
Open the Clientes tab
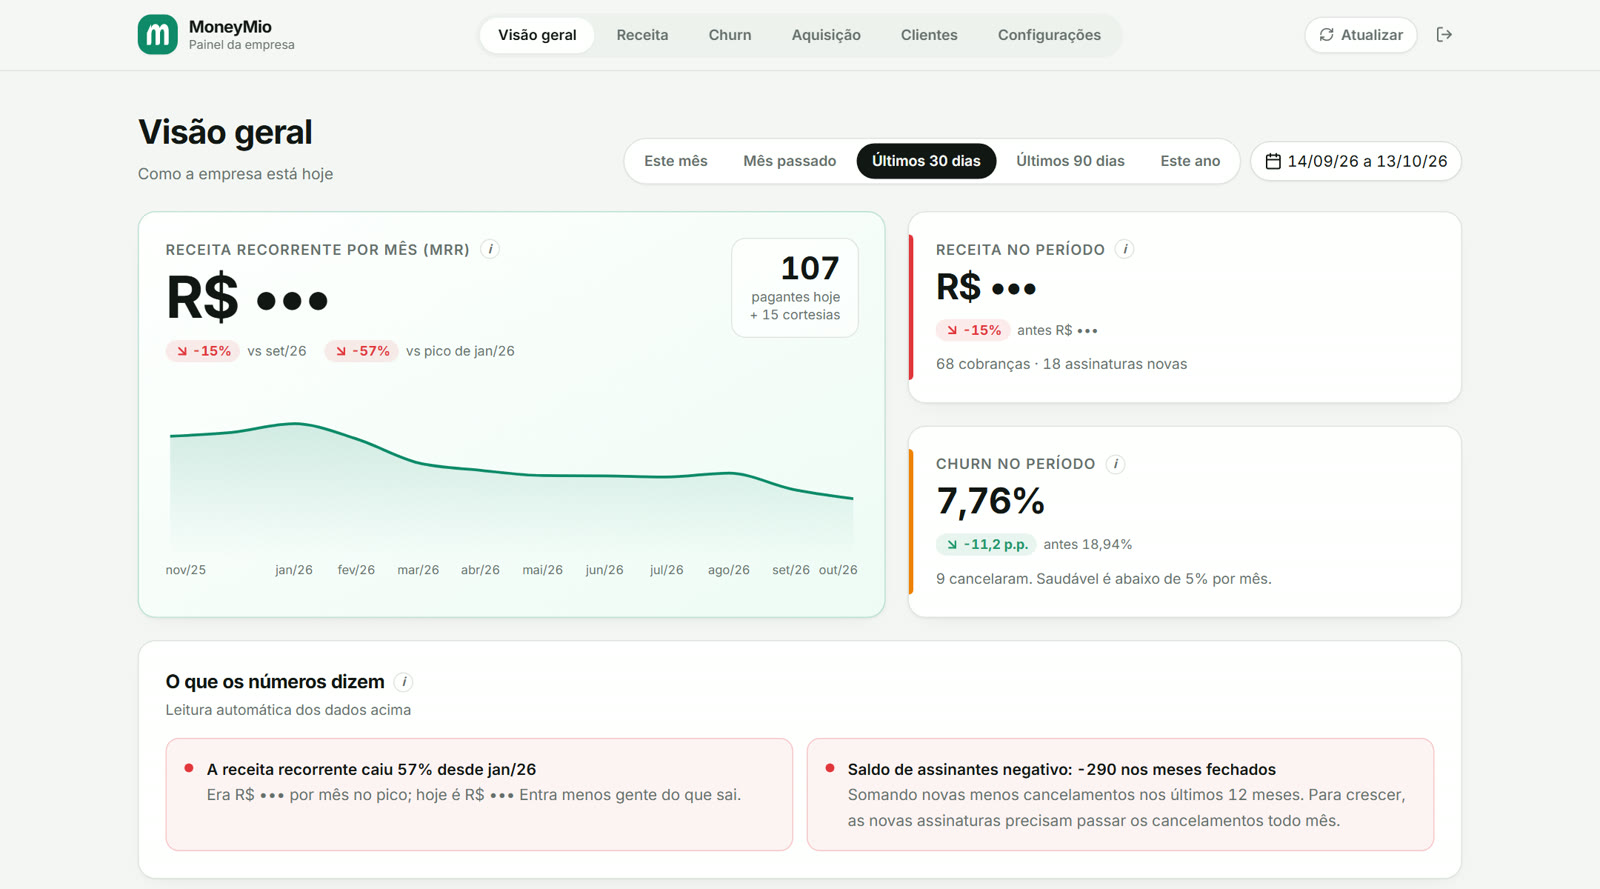[x=929, y=35]
